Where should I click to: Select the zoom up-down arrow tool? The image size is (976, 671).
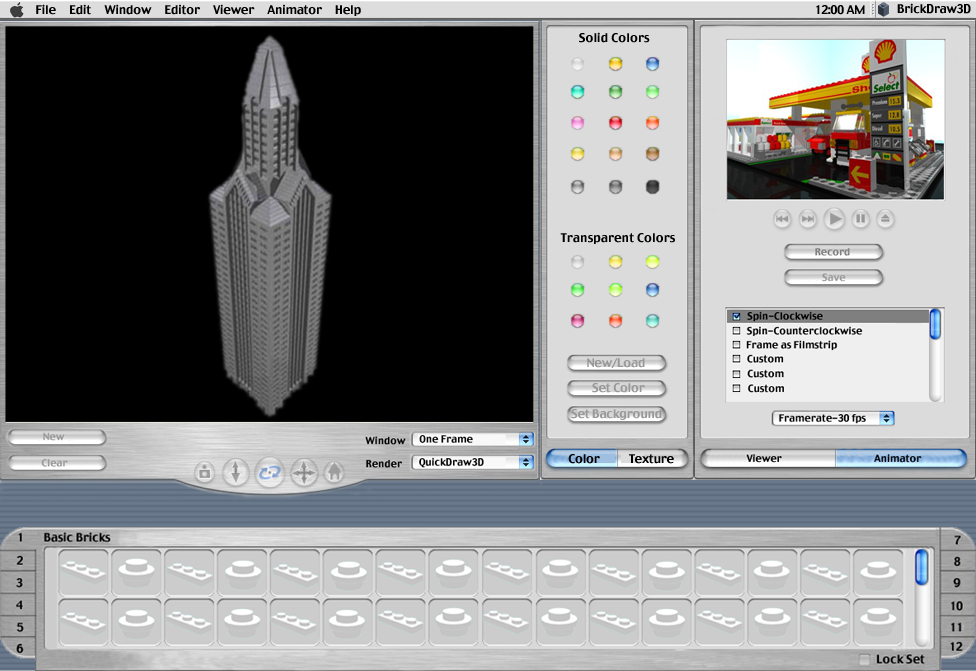236,472
